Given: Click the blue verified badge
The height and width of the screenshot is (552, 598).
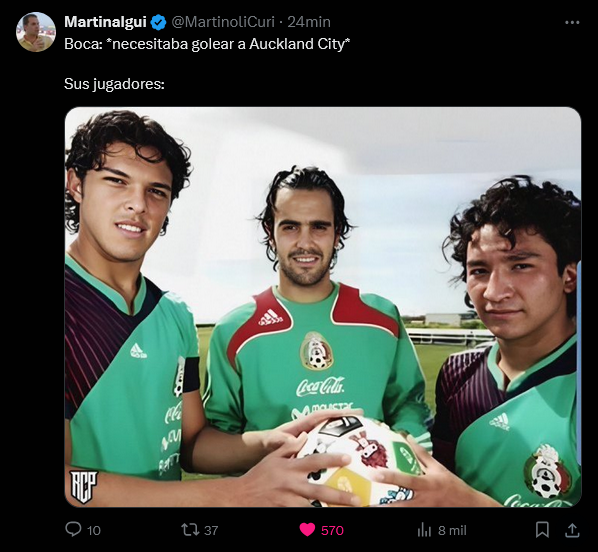Looking at the screenshot, I should [x=158, y=22].
